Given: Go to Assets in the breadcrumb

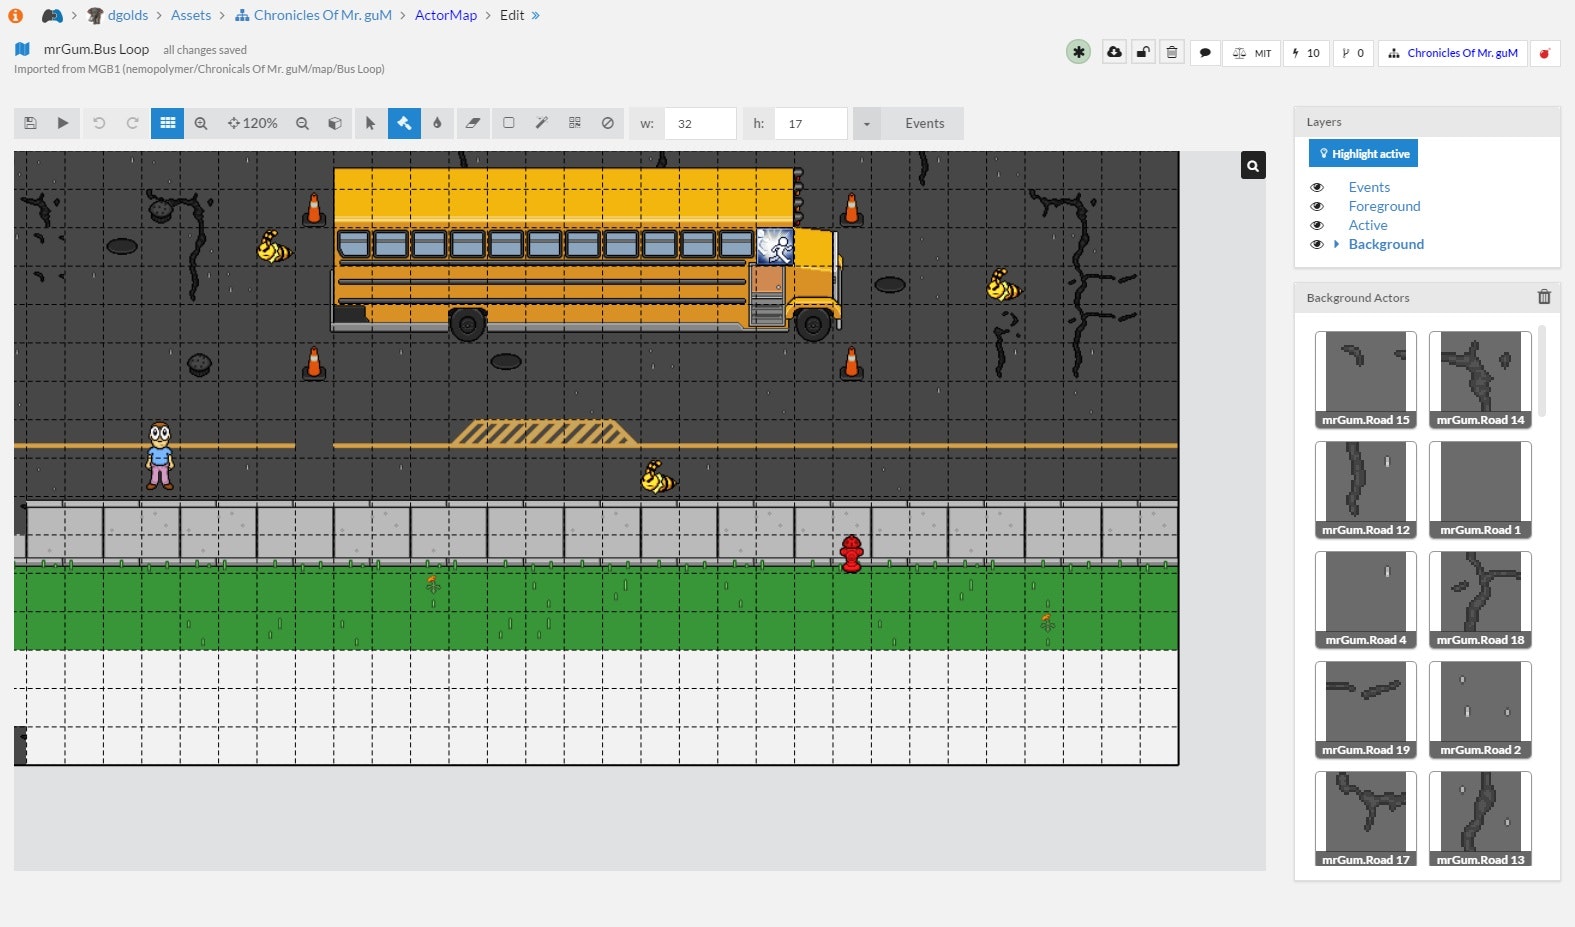Looking at the screenshot, I should (190, 15).
